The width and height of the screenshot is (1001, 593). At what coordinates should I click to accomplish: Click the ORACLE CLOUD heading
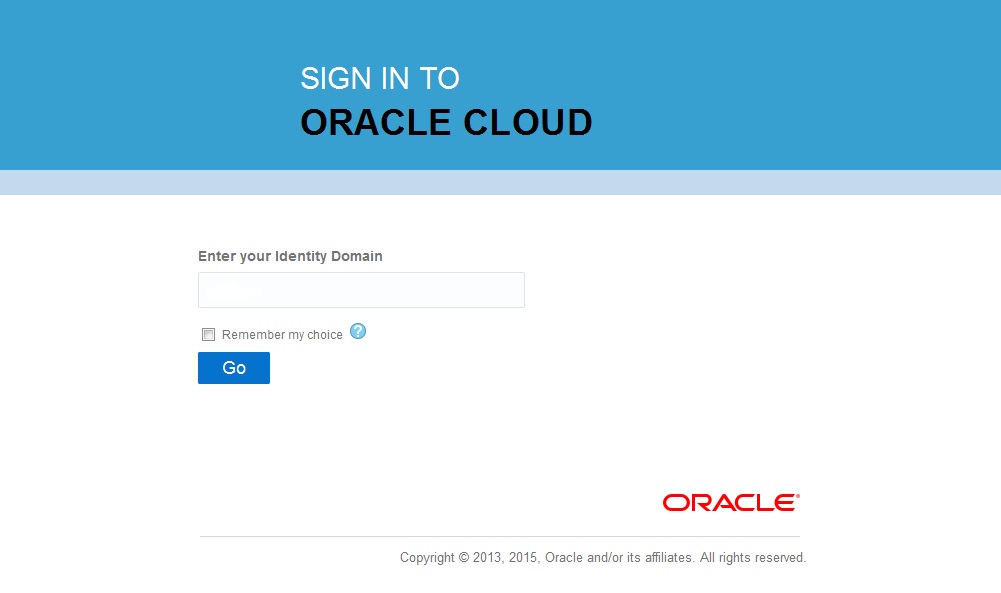446,122
